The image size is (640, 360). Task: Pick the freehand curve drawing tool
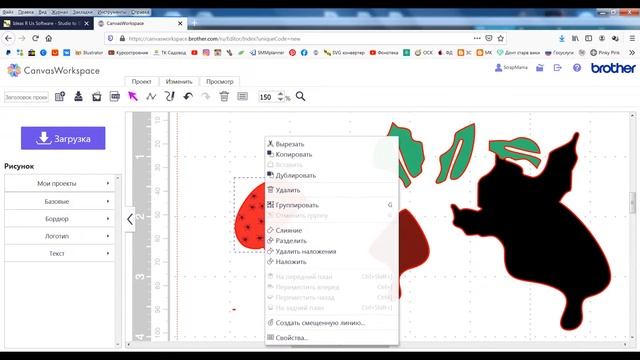coord(169,96)
